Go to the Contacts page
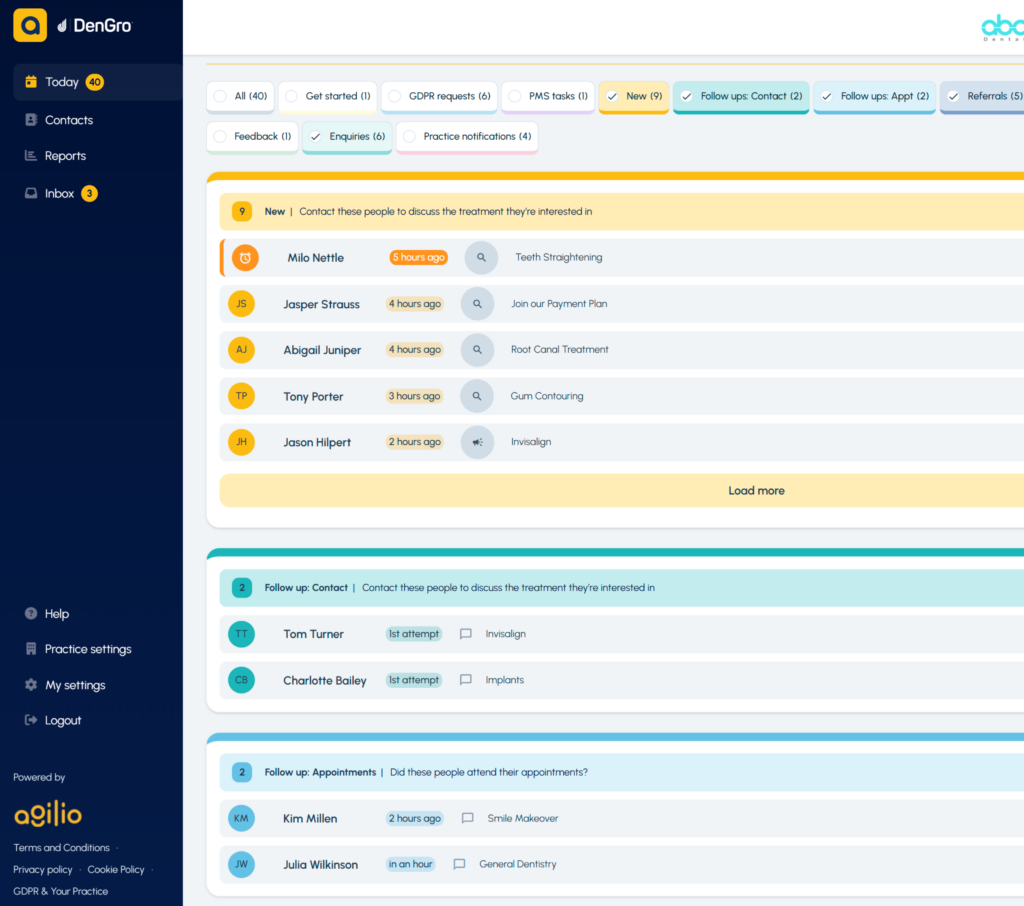1024x906 pixels. tap(69, 120)
